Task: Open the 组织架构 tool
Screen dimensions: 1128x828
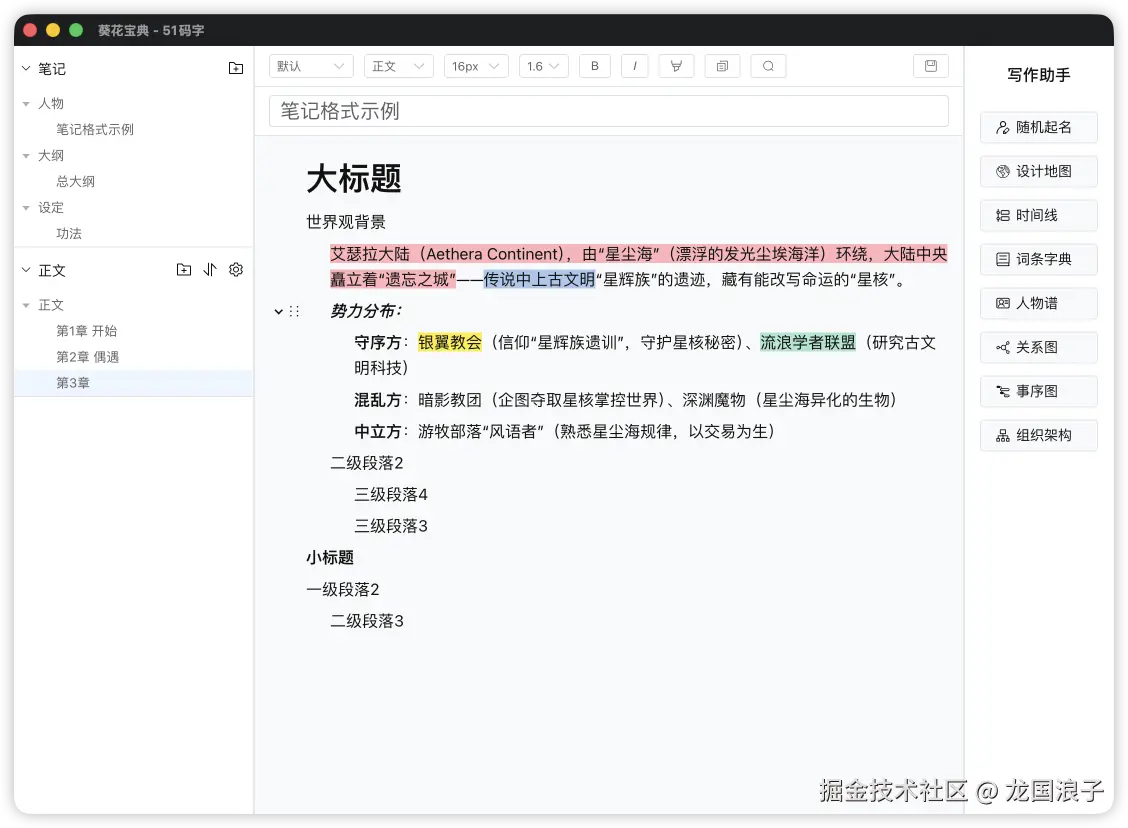Action: pos(1038,435)
